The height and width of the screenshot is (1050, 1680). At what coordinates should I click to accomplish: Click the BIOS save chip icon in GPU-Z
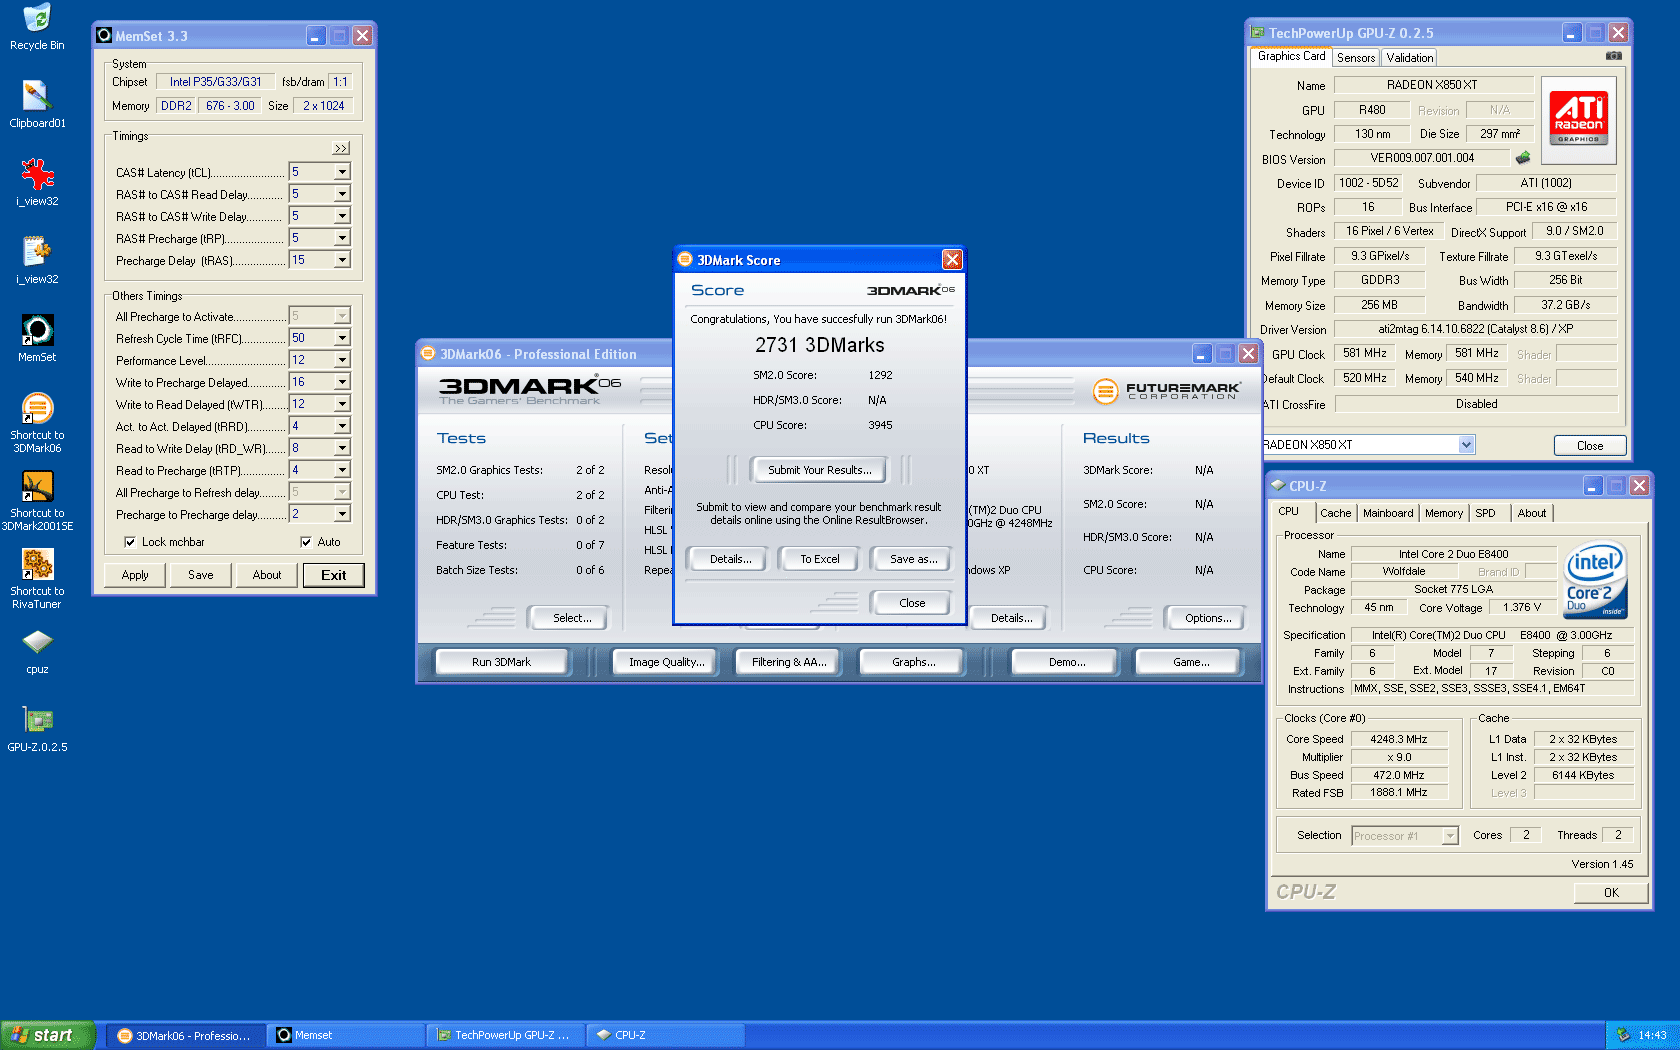pyautogui.click(x=1523, y=157)
